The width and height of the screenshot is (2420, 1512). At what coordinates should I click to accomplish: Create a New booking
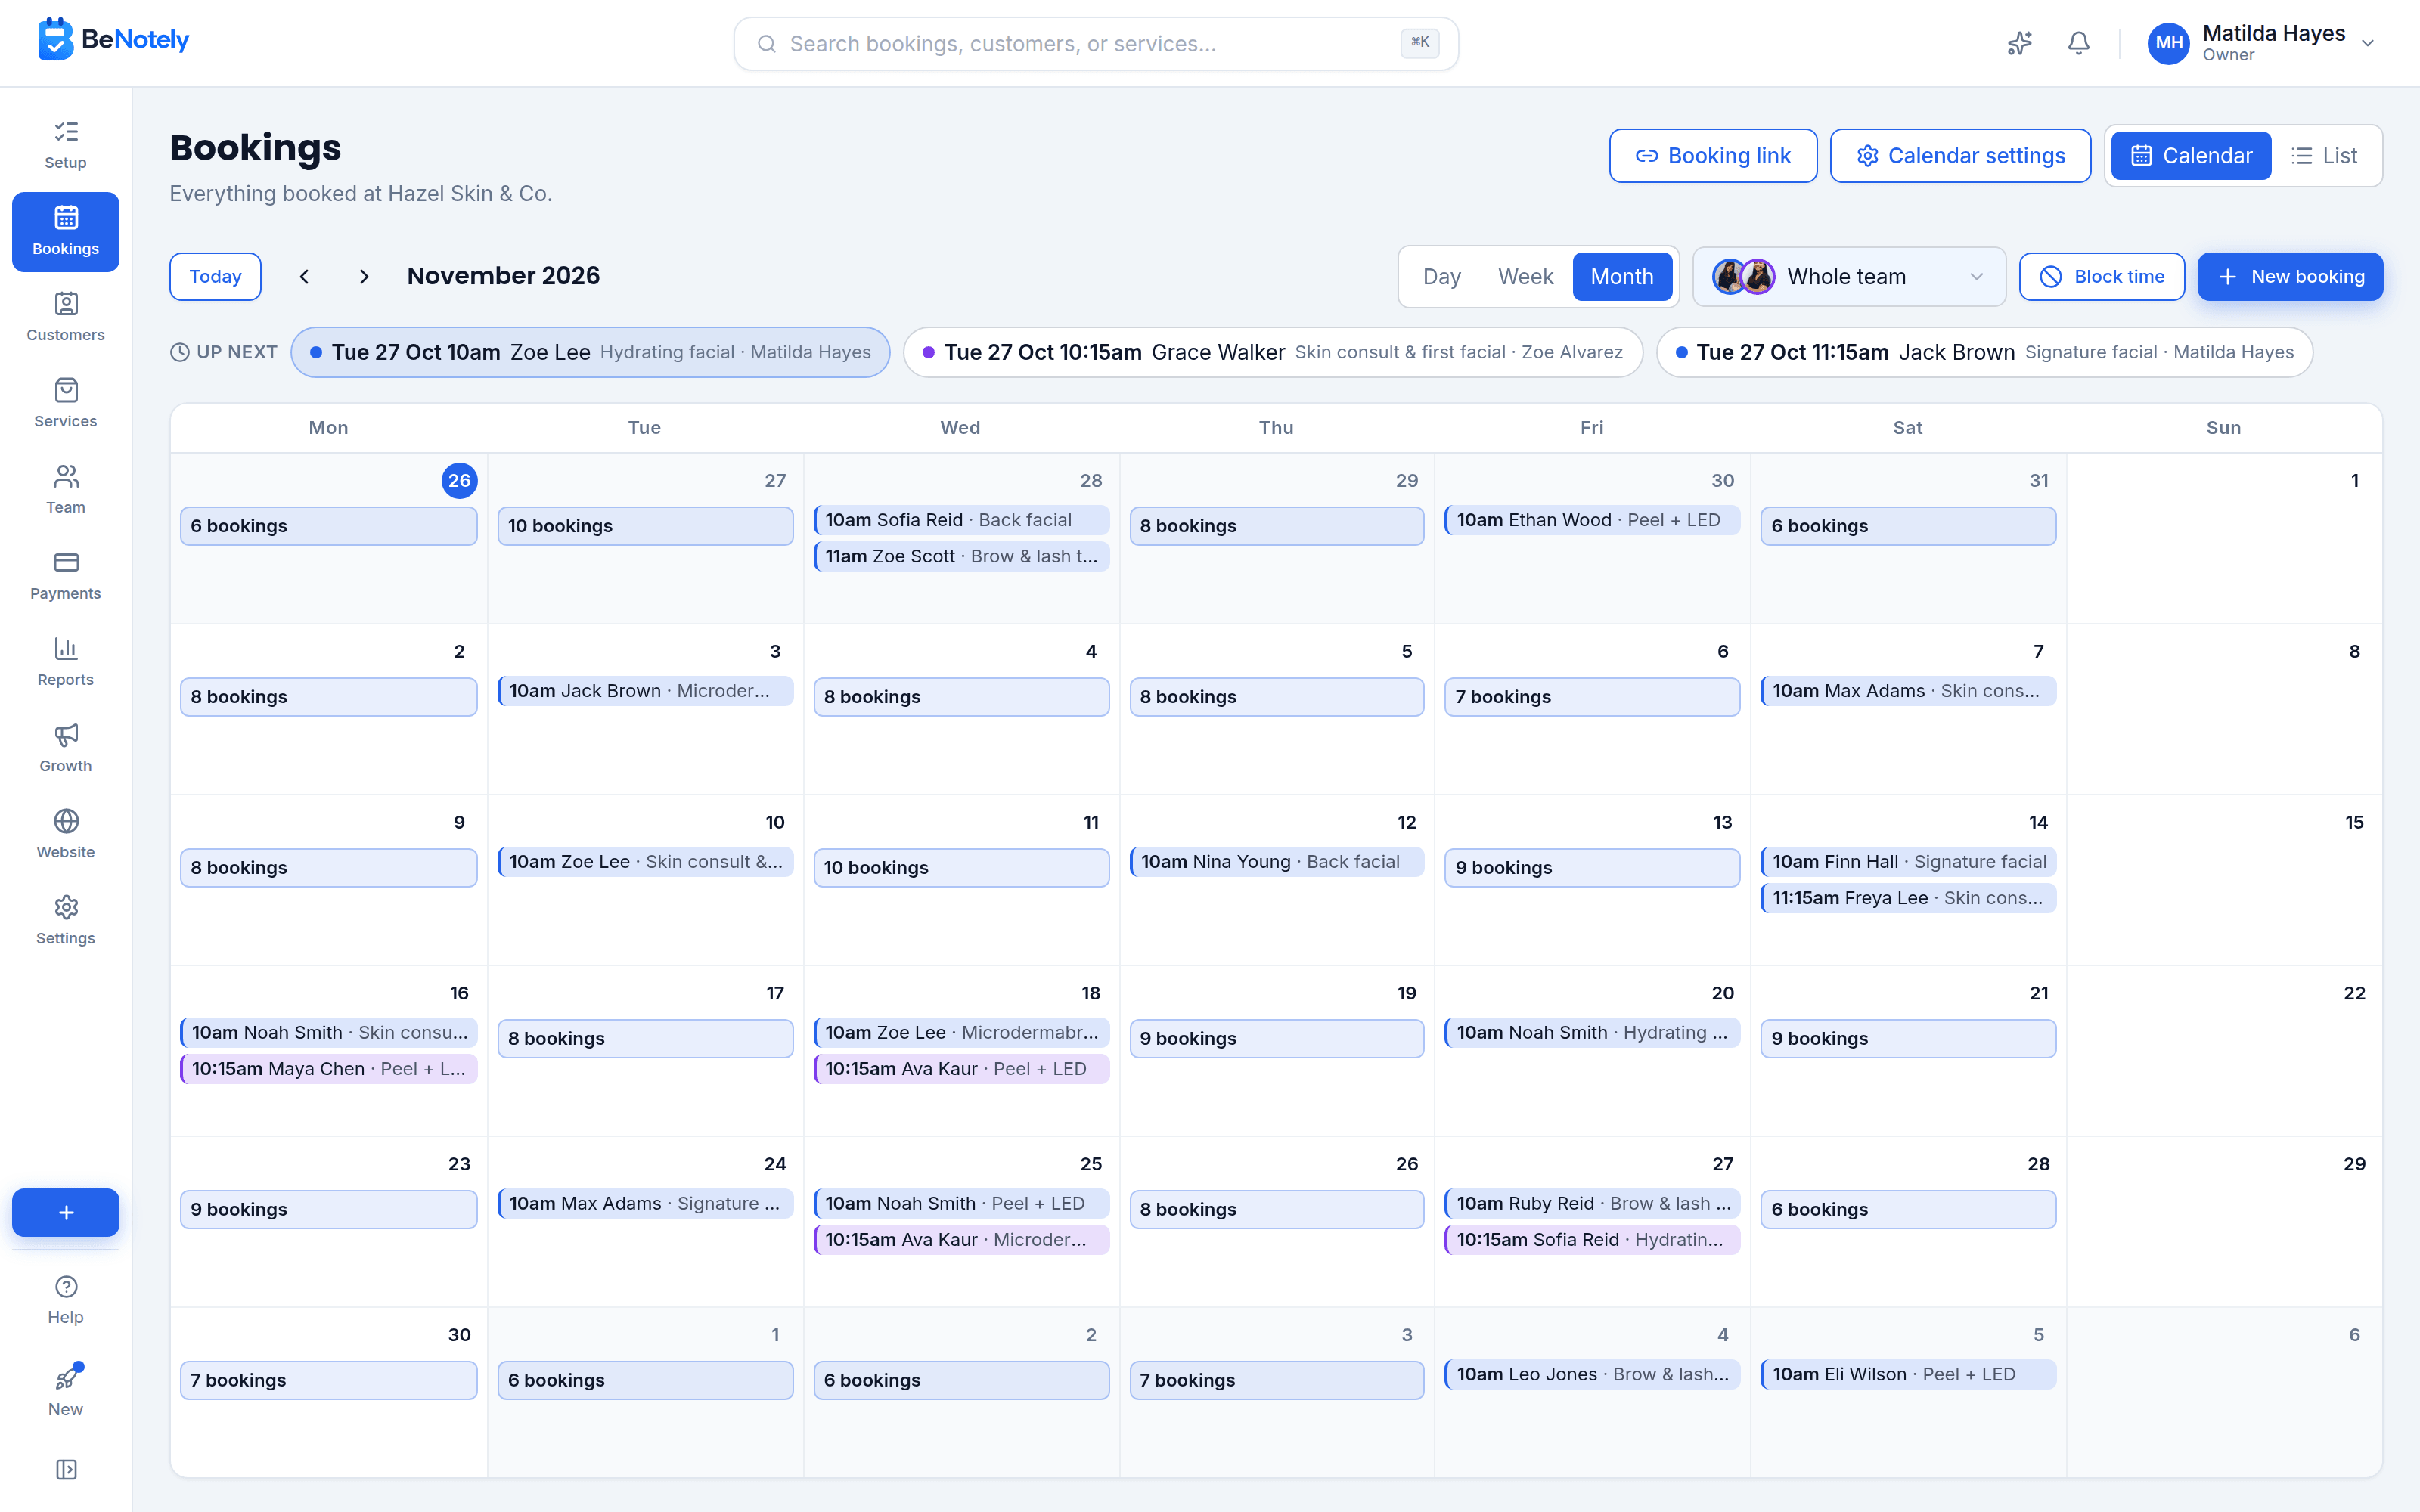coord(2290,277)
